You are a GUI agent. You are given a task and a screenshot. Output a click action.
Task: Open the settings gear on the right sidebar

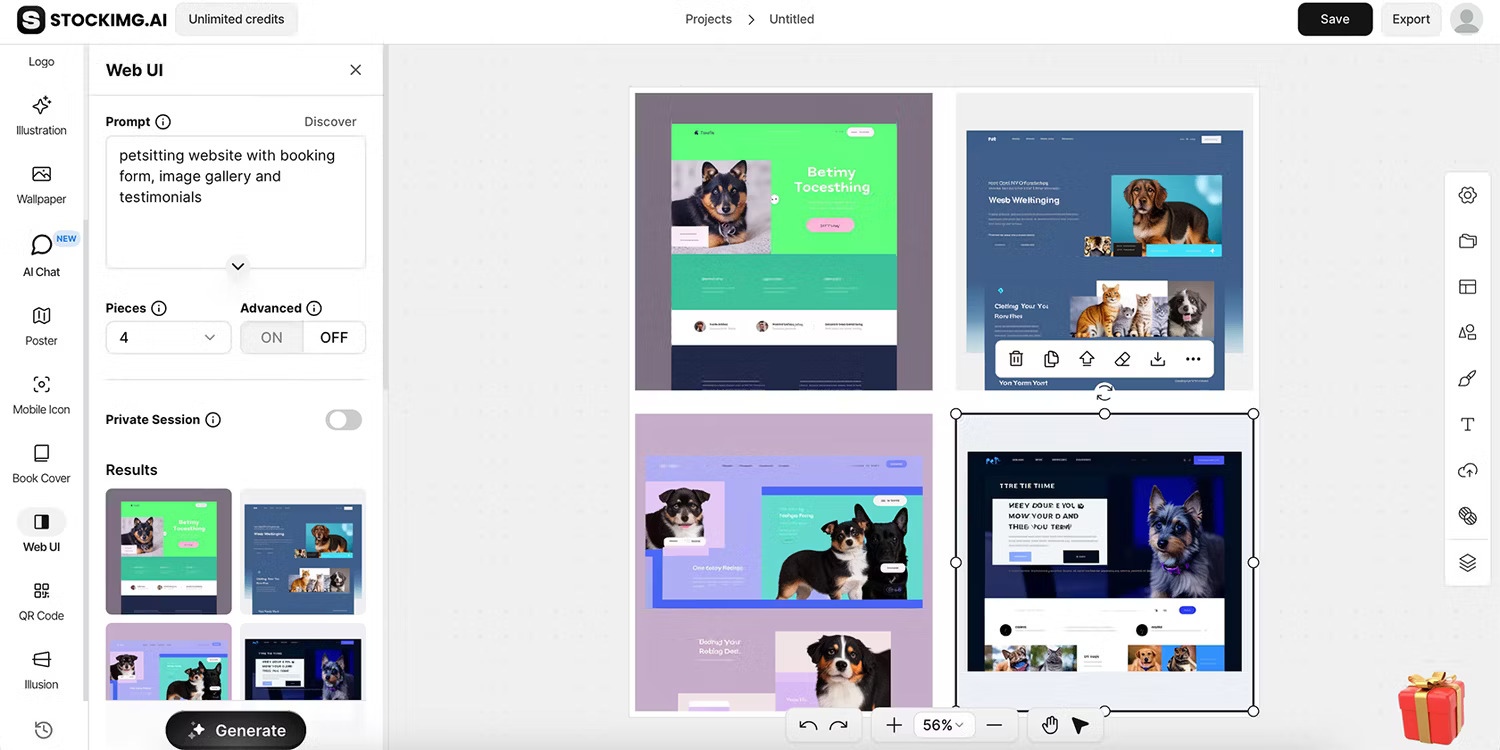1467,195
